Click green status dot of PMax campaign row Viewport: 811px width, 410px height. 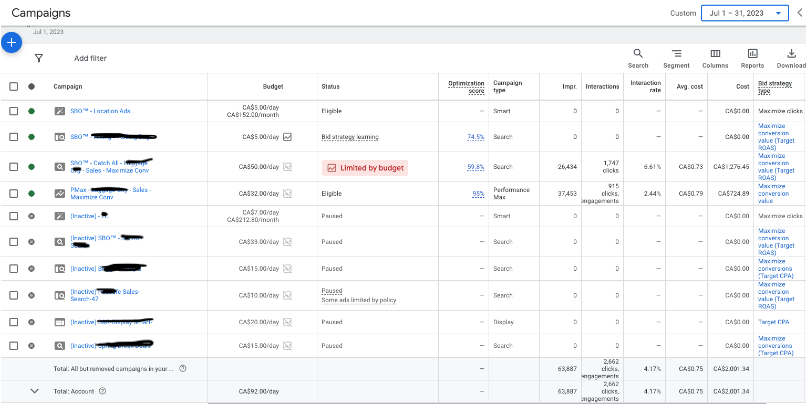click(x=32, y=193)
